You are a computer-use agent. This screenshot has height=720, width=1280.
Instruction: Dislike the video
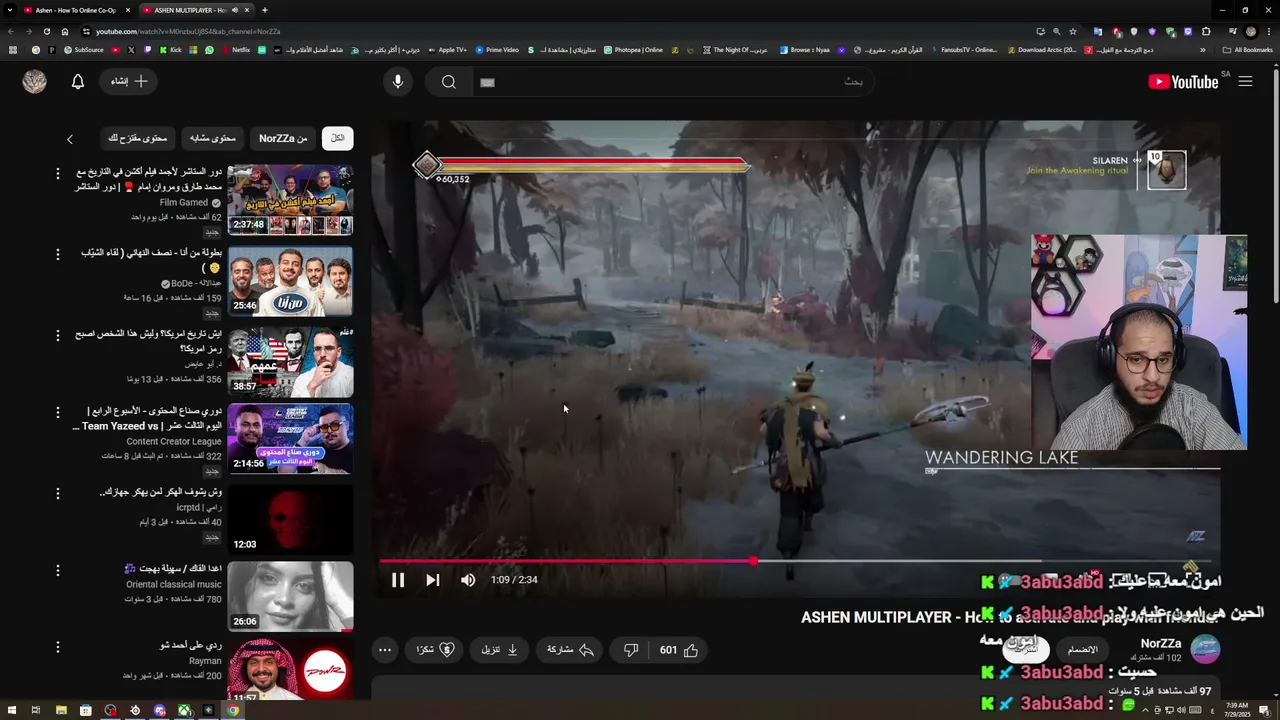click(631, 650)
